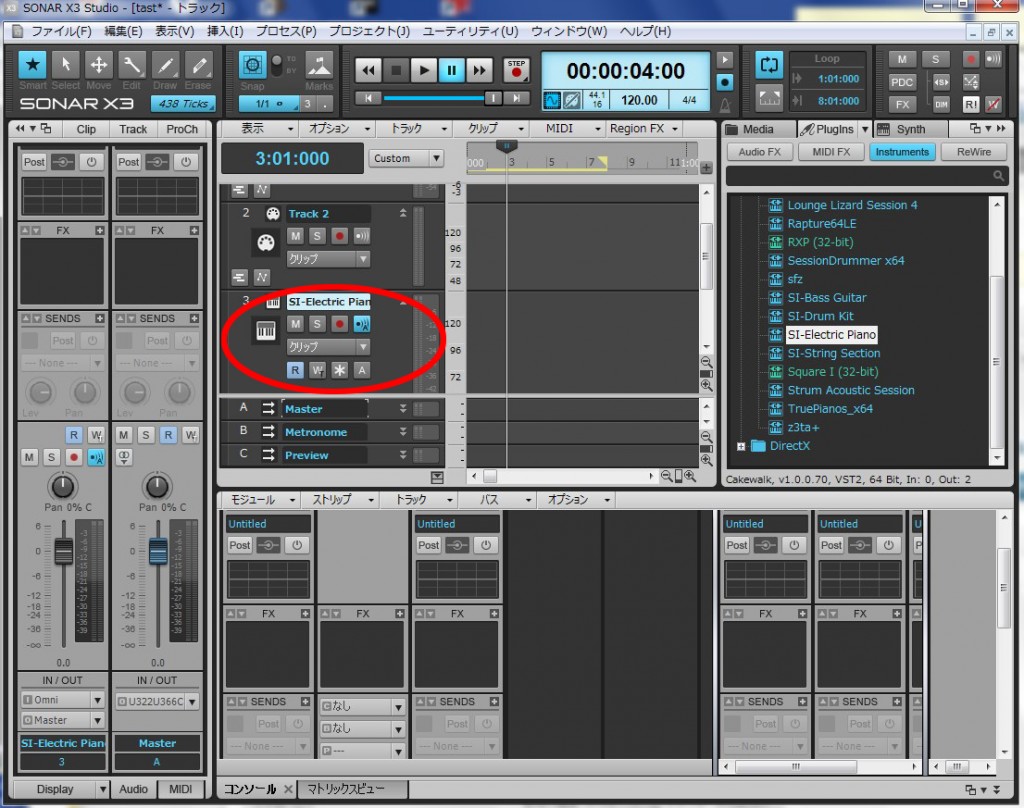This screenshot has width=1024, height=808.
Task: Select SI-String Section in the instrument list
Action: coord(833,353)
